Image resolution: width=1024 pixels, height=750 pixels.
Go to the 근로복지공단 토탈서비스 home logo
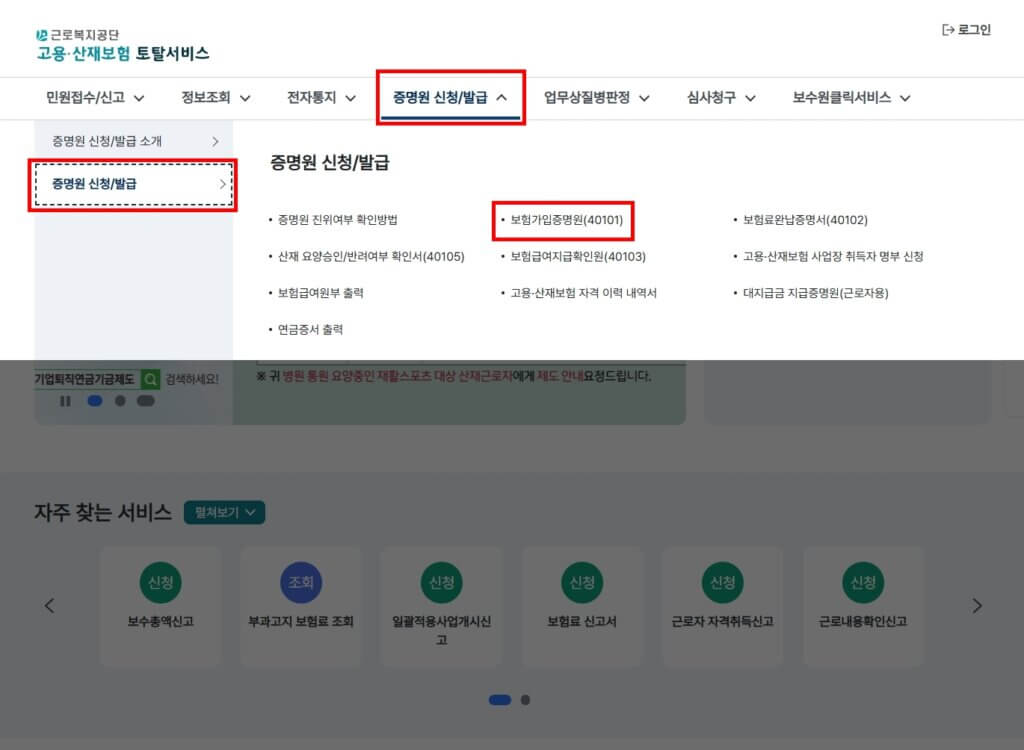pyautogui.click(x=122, y=45)
